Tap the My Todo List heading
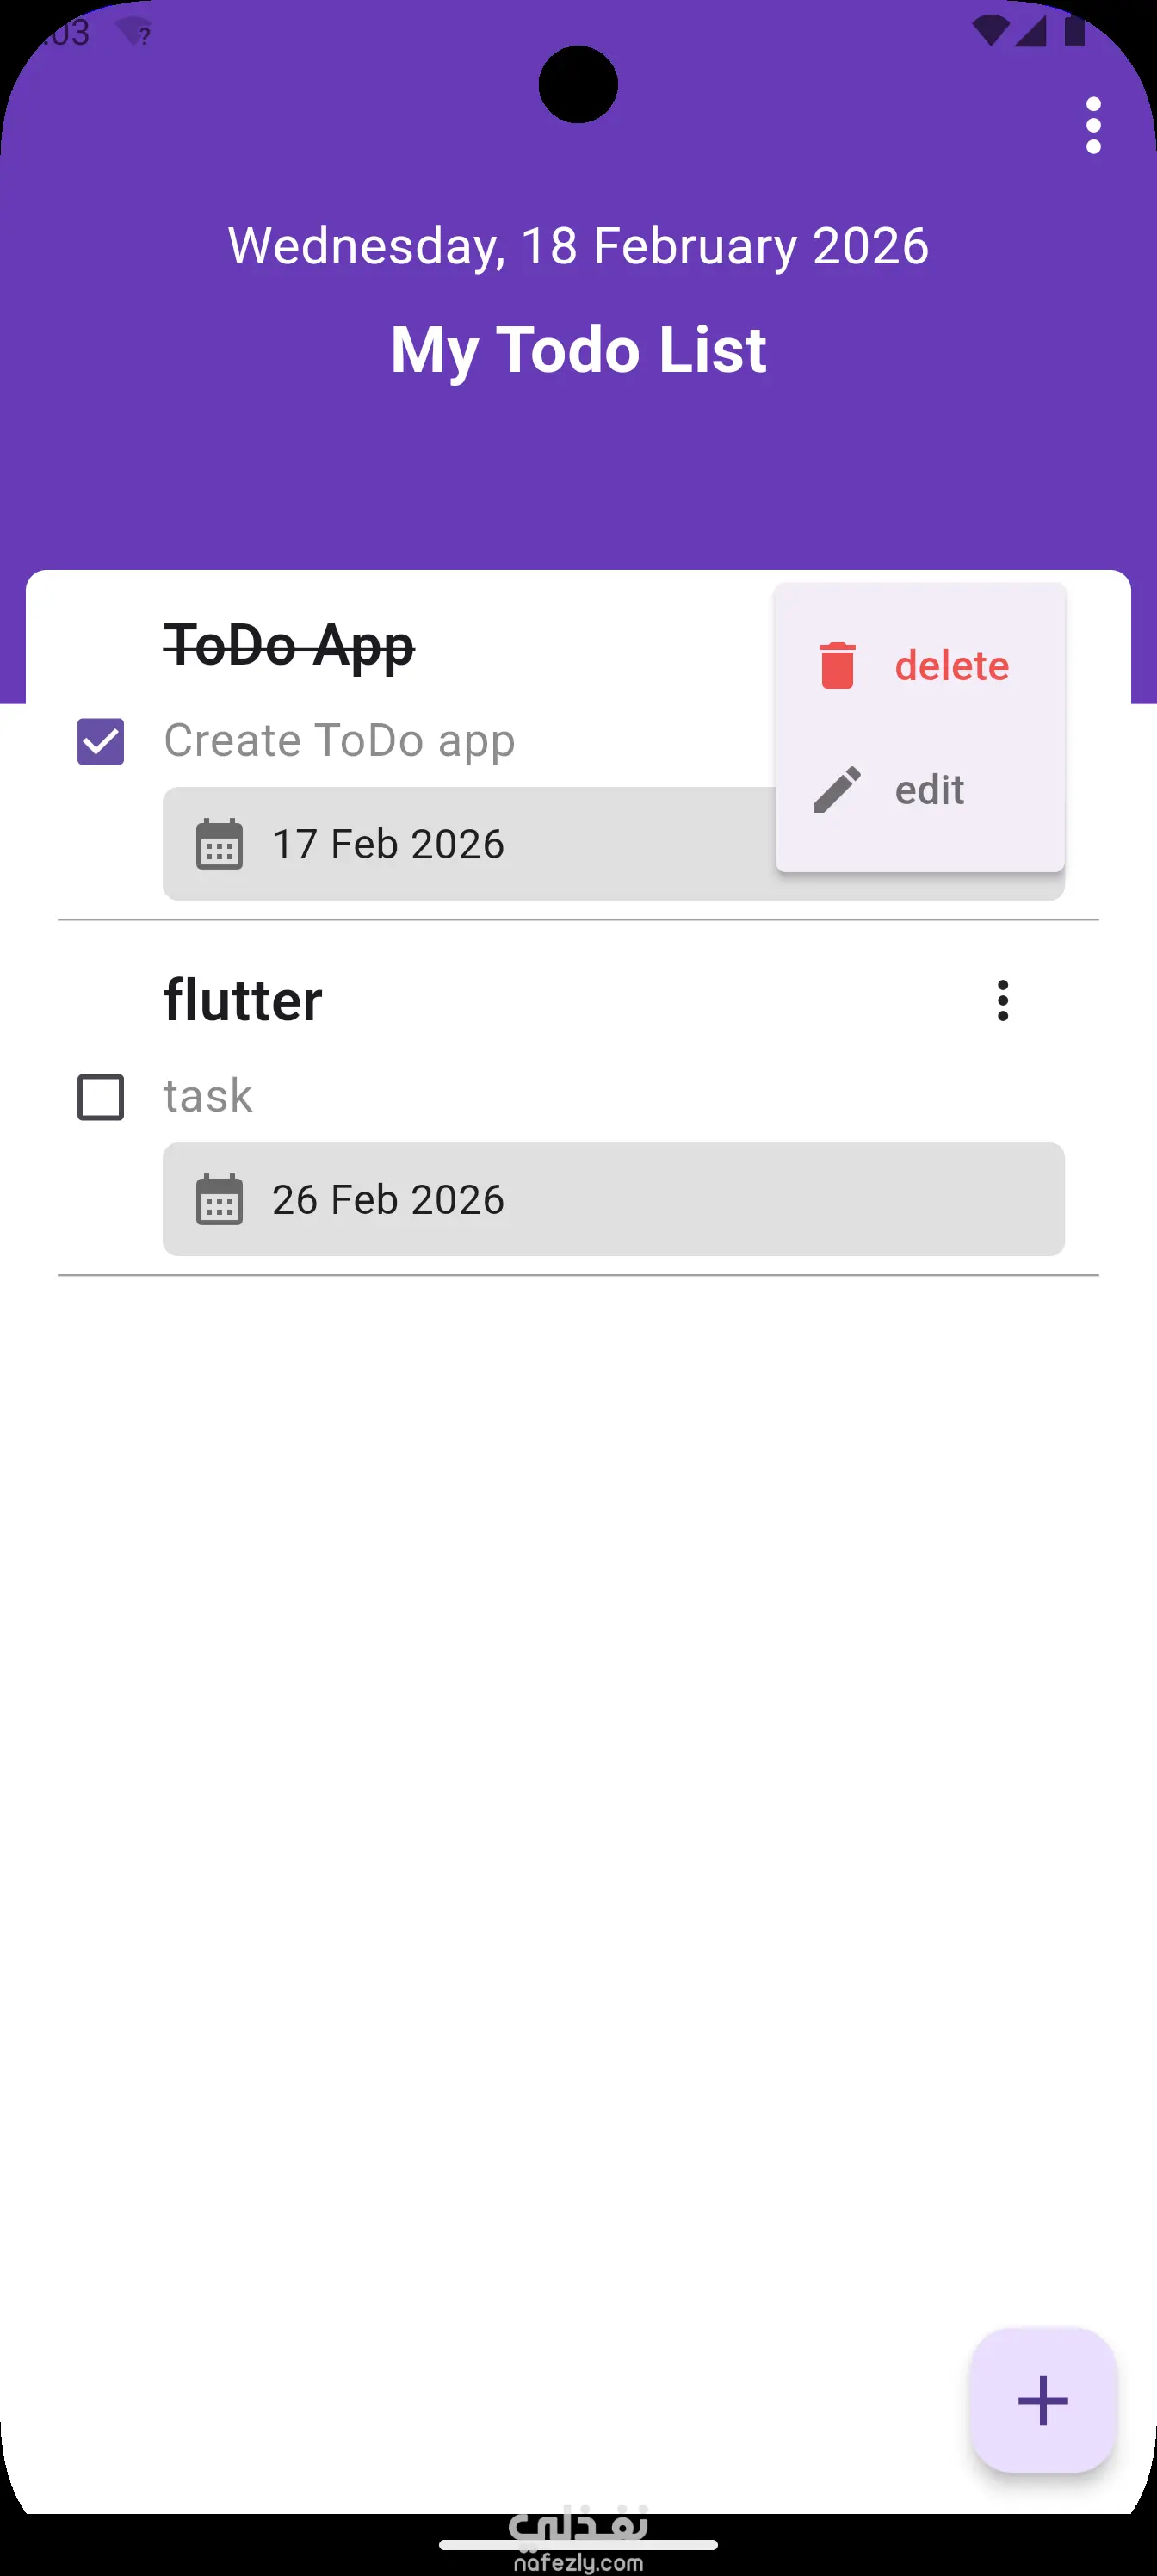Image resolution: width=1157 pixels, height=2576 pixels. tap(578, 350)
